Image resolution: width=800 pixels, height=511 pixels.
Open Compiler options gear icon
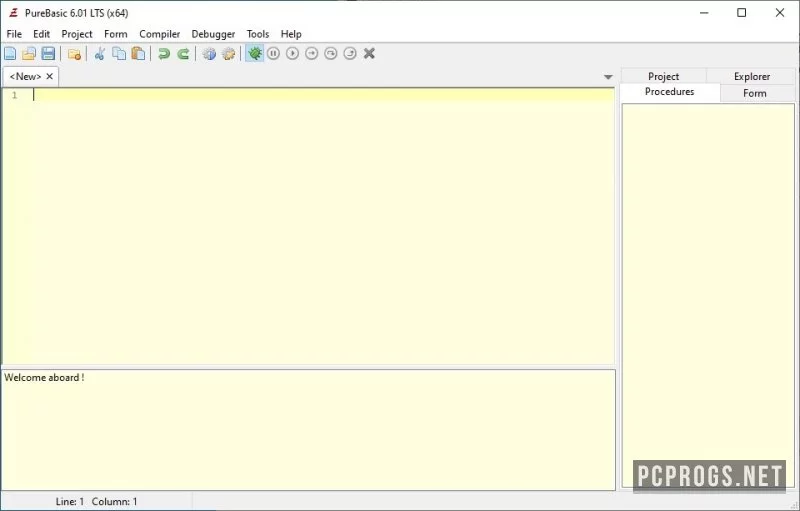click(229, 54)
